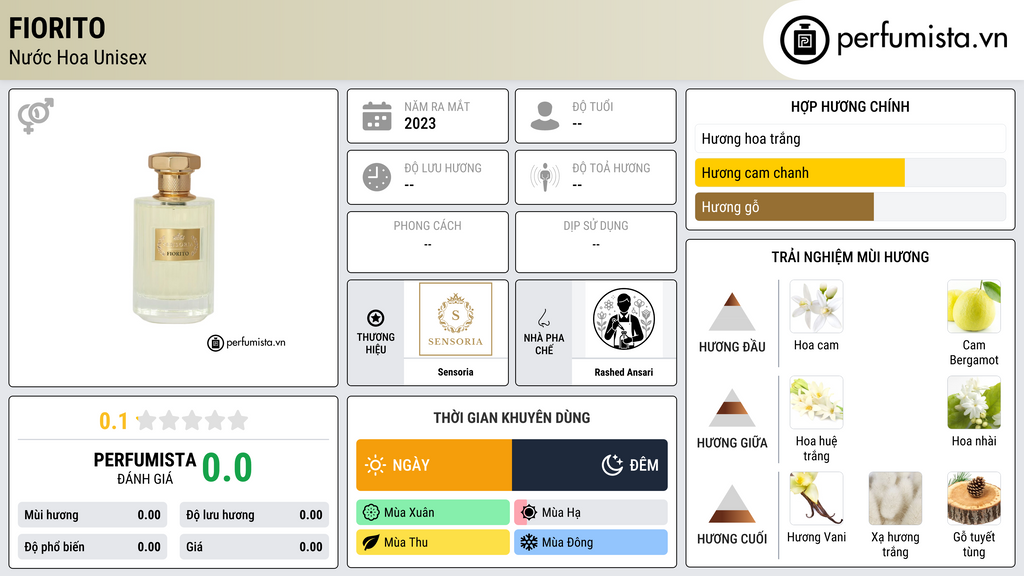Click the 0.1 rating value

coord(114,421)
